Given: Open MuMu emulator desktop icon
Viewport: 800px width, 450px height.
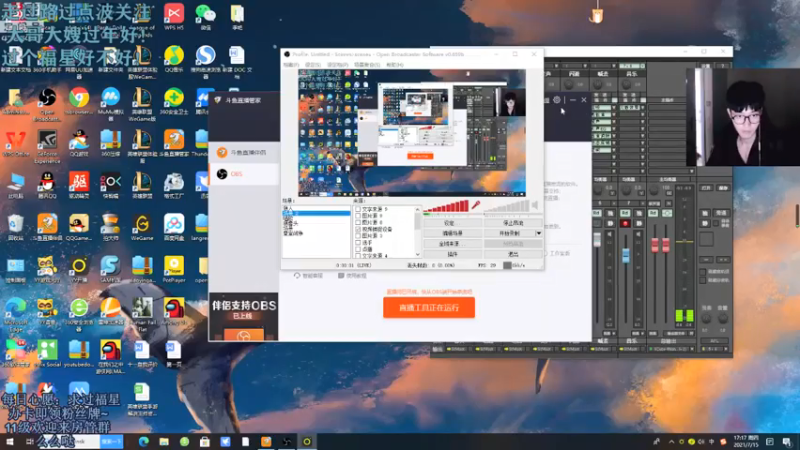Looking at the screenshot, I should point(110,104).
